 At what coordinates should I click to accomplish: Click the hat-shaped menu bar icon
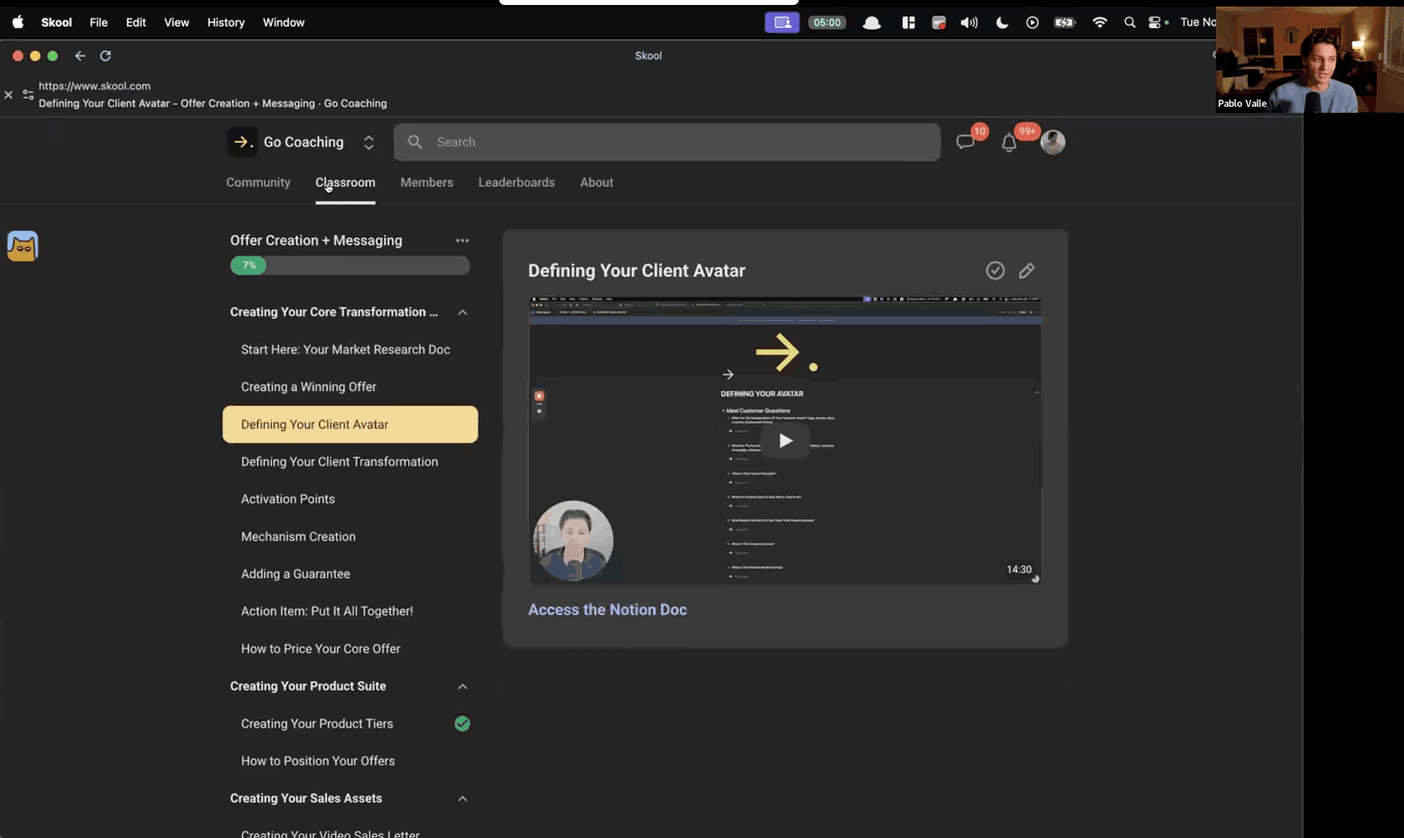(872, 22)
